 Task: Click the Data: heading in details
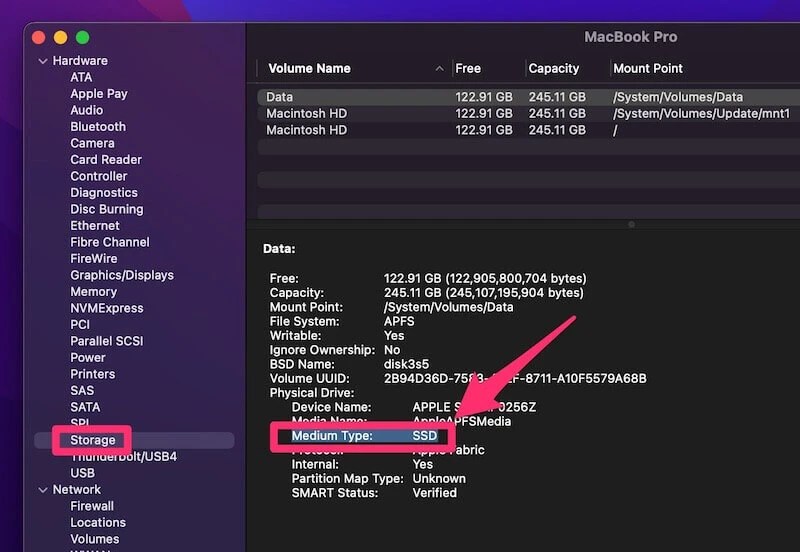point(279,249)
